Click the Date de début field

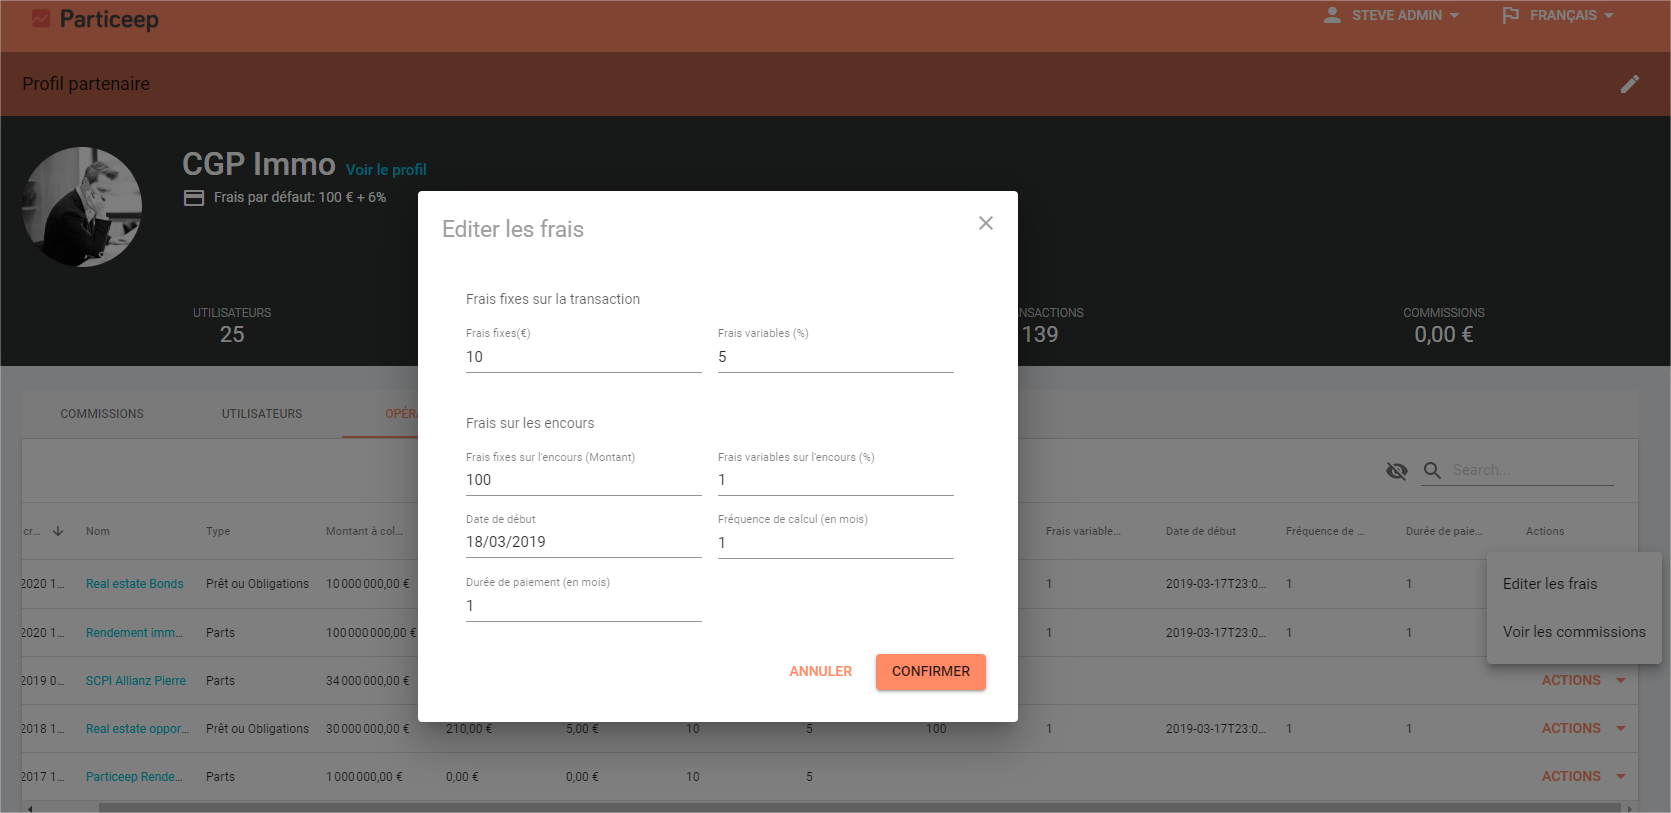pos(584,542)
